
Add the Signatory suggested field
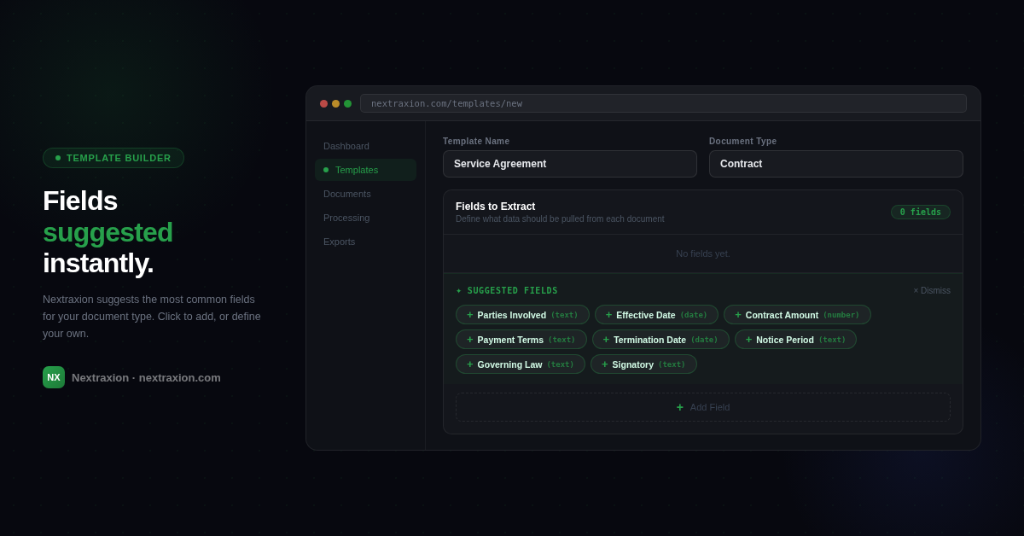pyautogui.click(x=643, y=364)
